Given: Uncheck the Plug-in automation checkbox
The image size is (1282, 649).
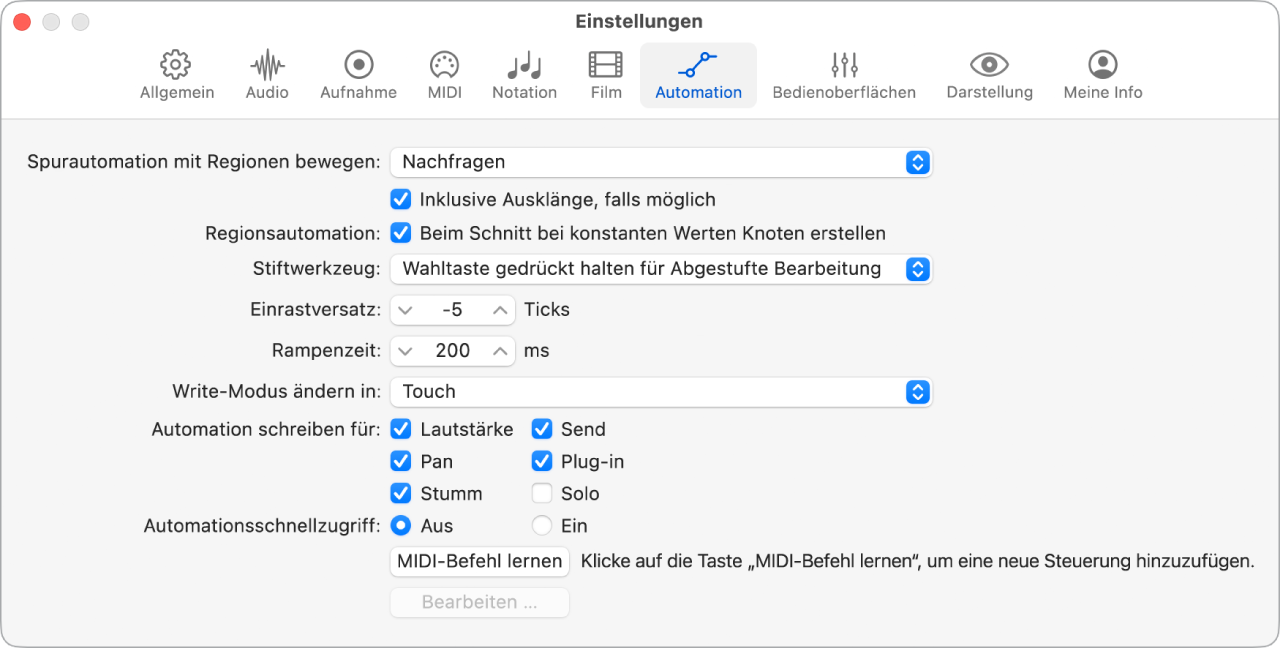Looking at the screenshot, I should 541,461.
